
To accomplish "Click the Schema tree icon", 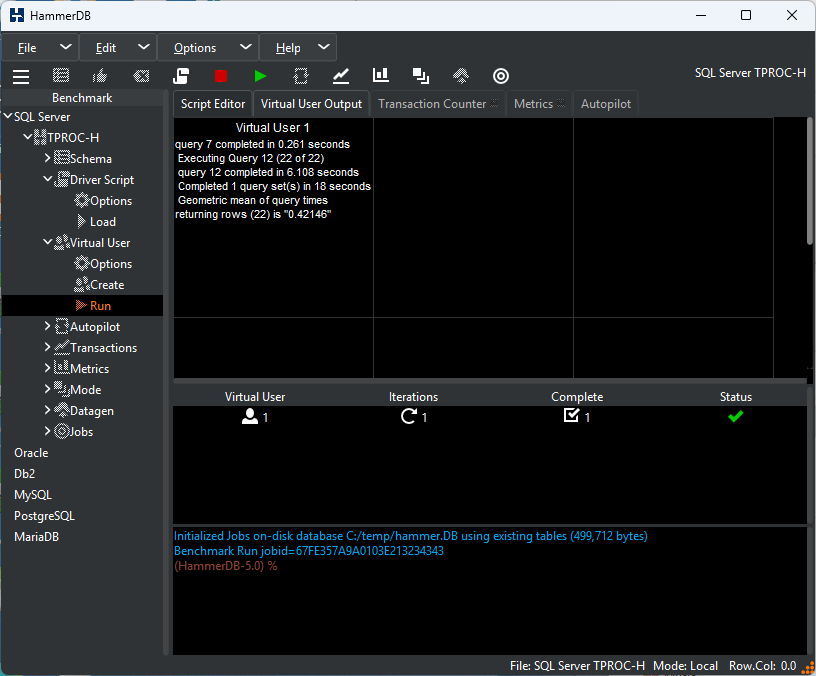I will coord(61,158).
